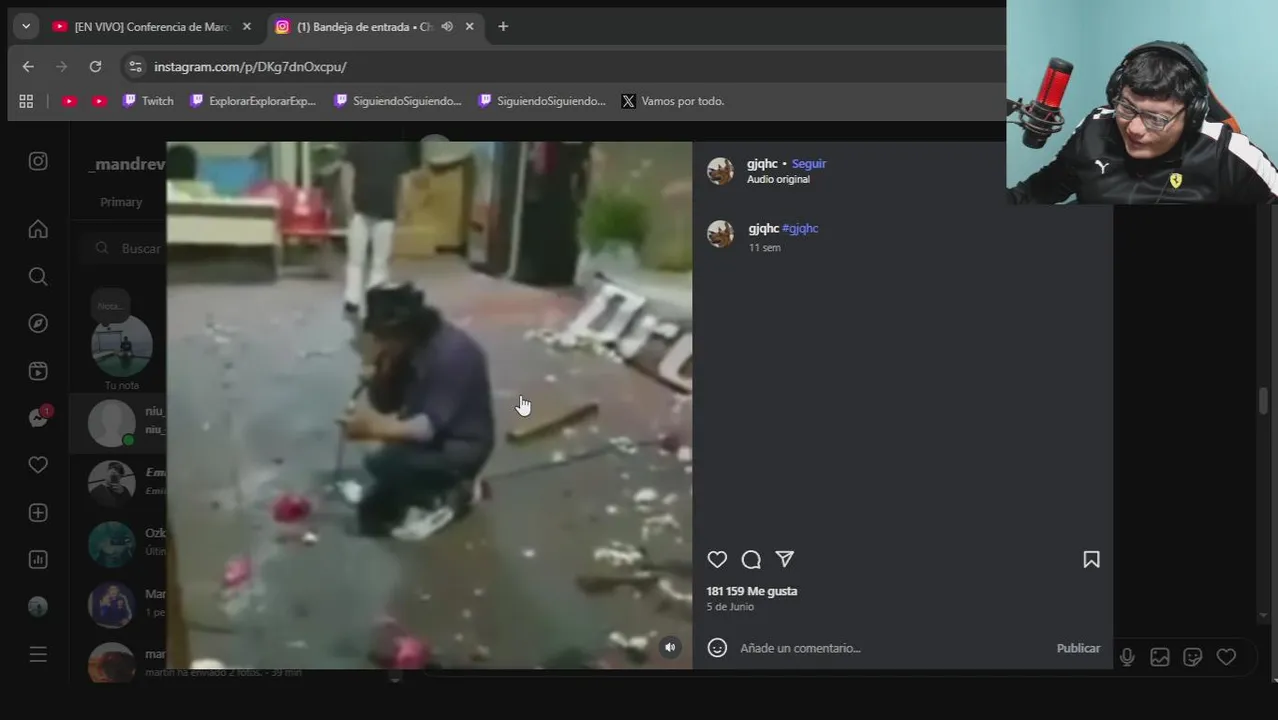The width and height of the screenshot is (1278, 720).
Task: Click the heart icon in message bar
Action: coord(1226,657)
